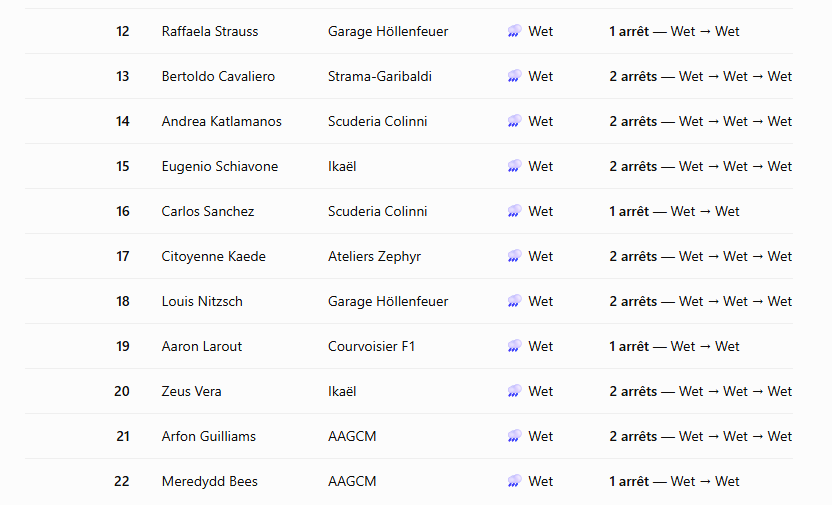
Task: Click the rain icon for Arfon Guilliams
Action: point(514,436)
